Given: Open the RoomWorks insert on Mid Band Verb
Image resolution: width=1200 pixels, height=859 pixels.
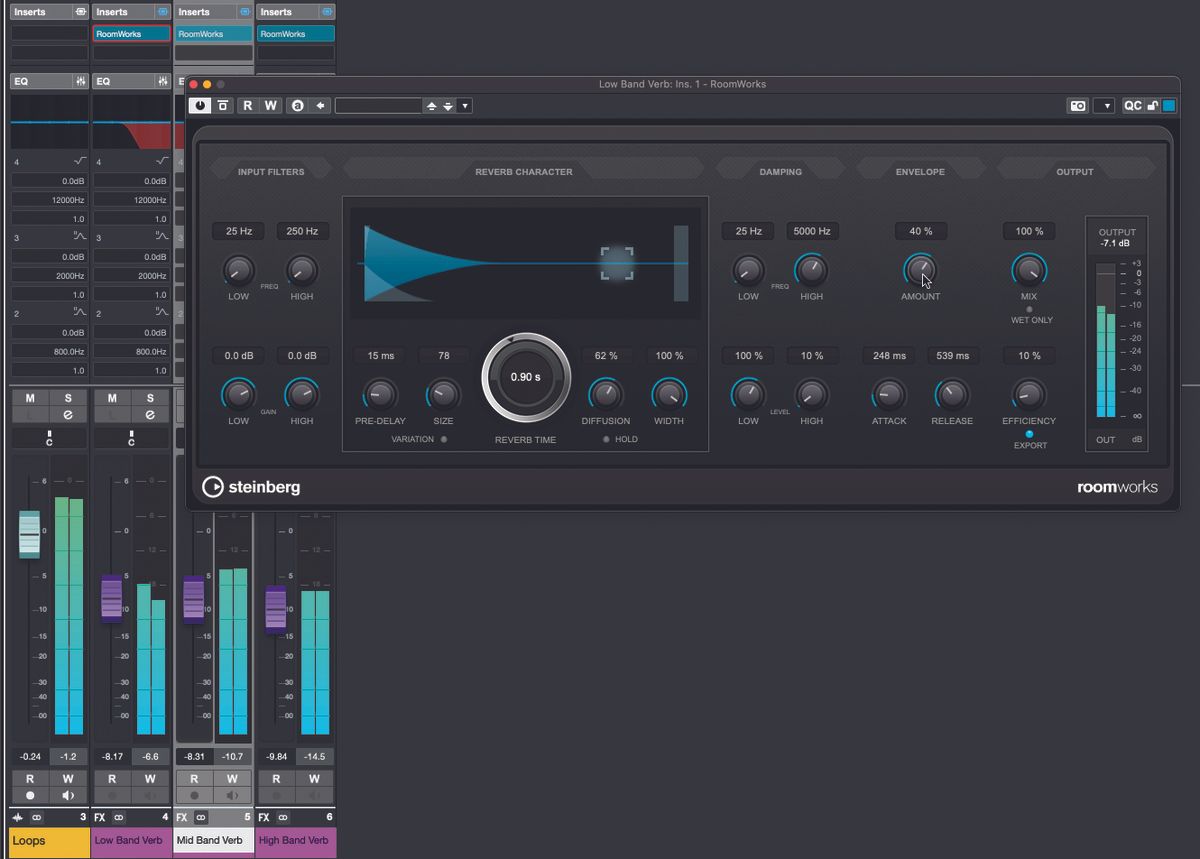Looking at the screenshot, I should click(213, 32).
